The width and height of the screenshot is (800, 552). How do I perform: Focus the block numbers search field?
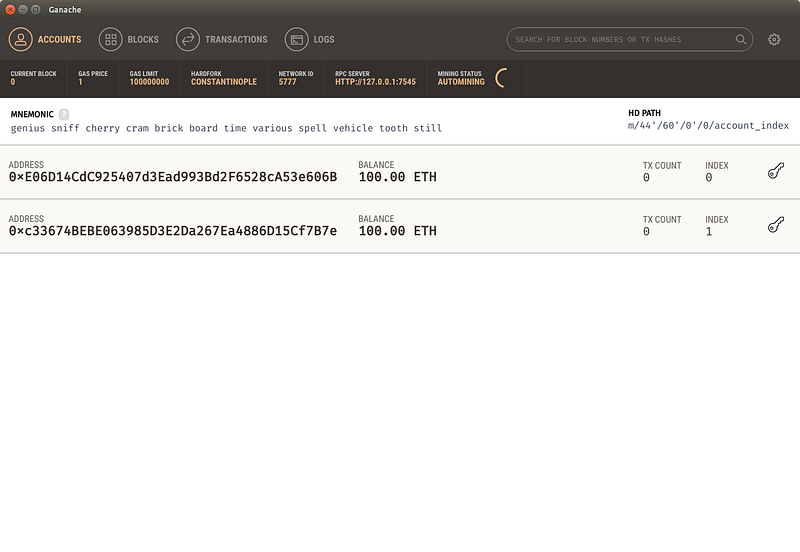(620, 40)
